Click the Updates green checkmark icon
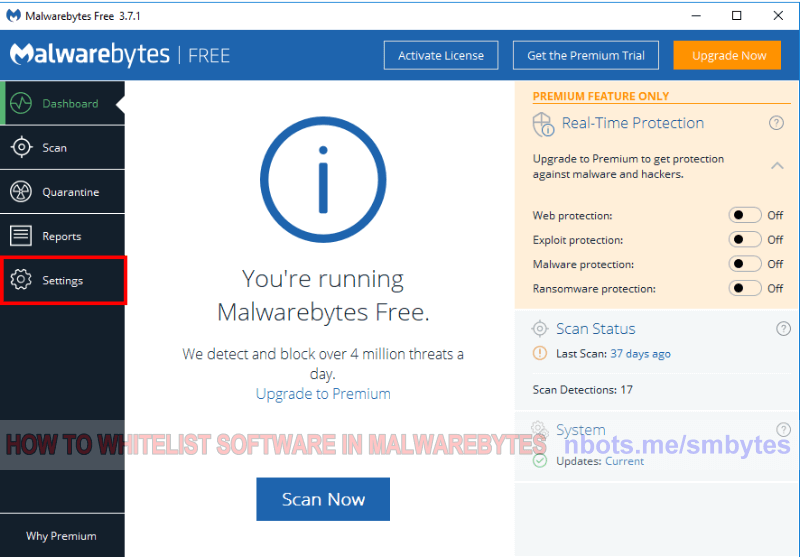This screenshot has width=800, height=557. point(539,461)
